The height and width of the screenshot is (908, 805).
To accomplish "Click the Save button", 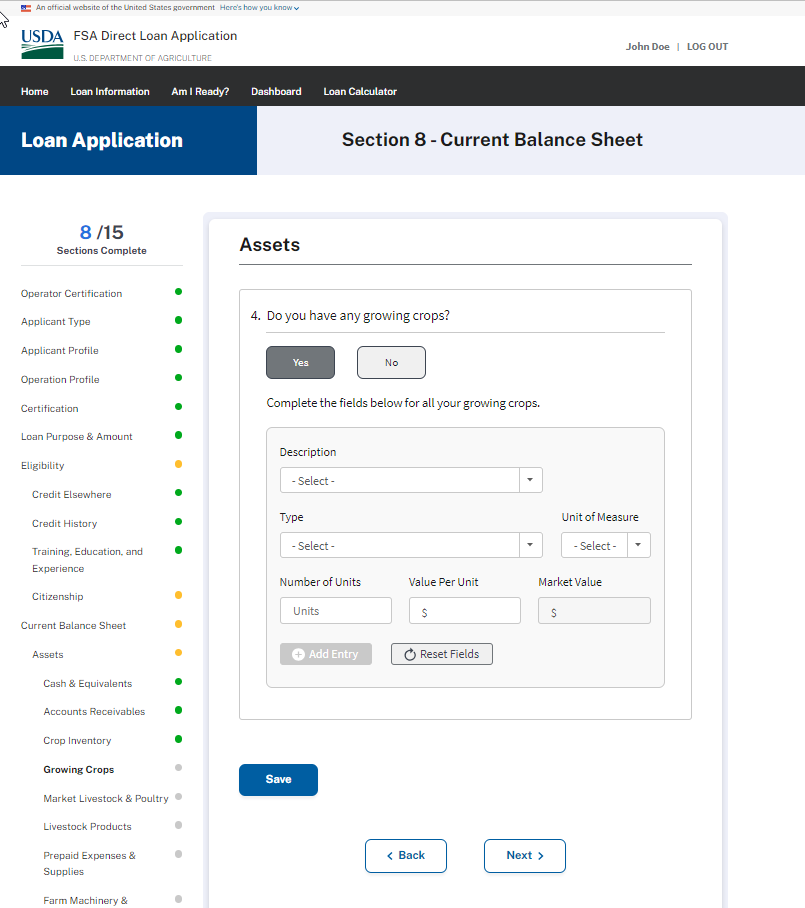I will (x=279, y=779).
